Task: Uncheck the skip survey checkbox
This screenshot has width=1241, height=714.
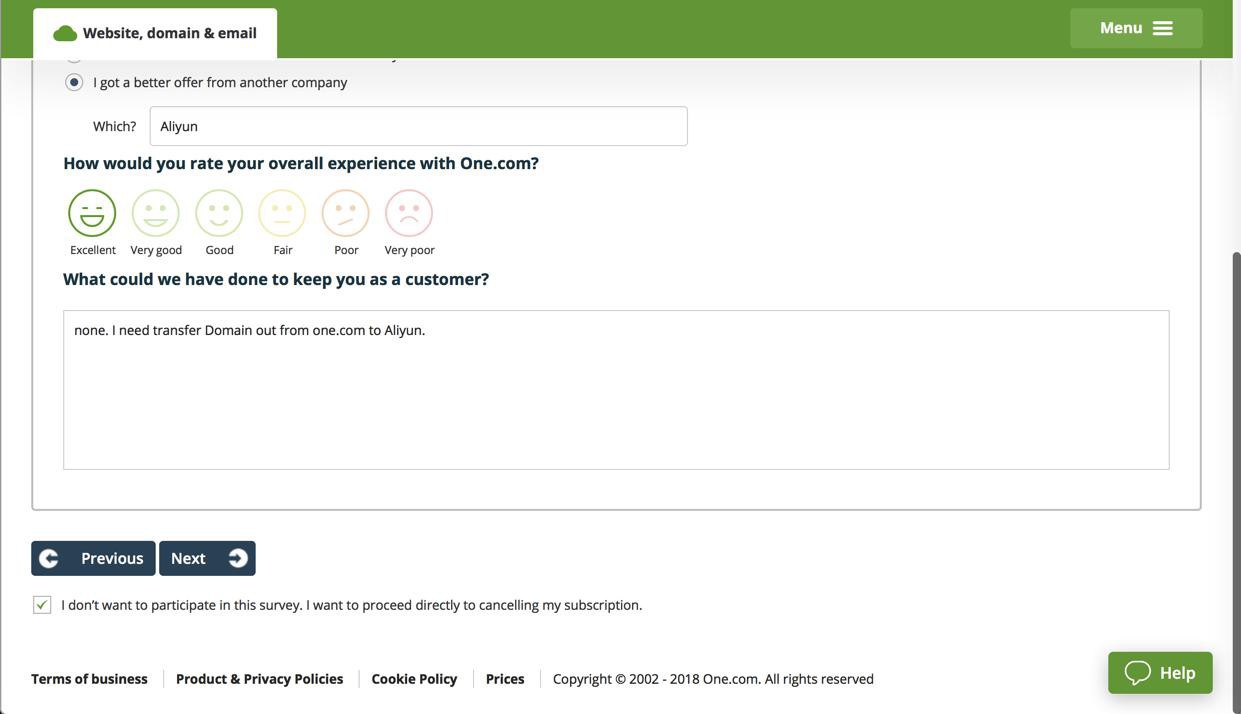Action: click(42, 605)
